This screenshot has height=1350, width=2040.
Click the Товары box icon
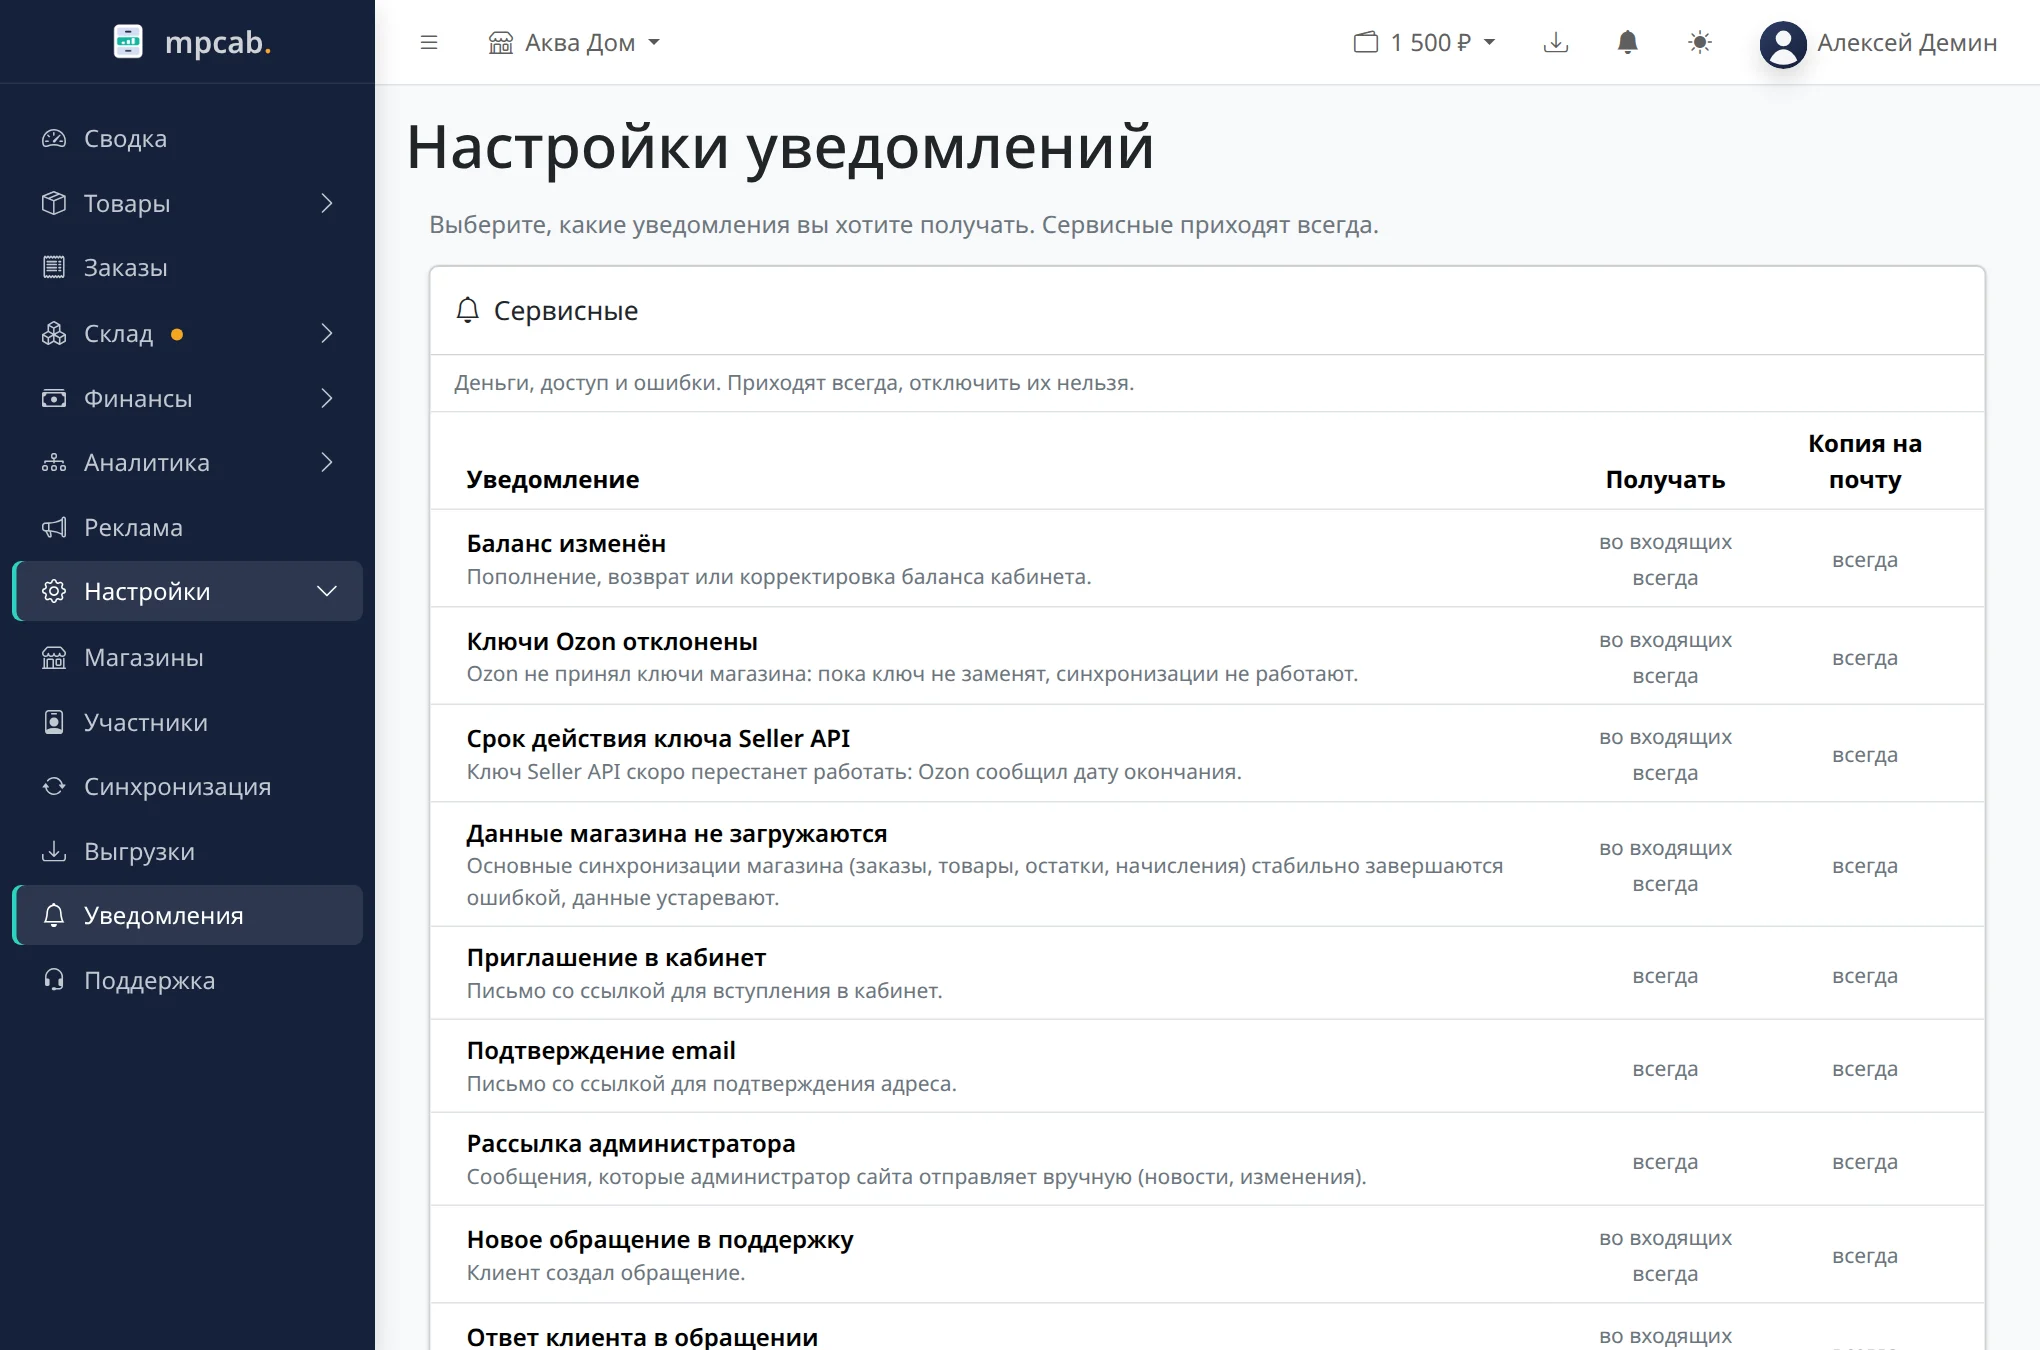click(54, 203)
